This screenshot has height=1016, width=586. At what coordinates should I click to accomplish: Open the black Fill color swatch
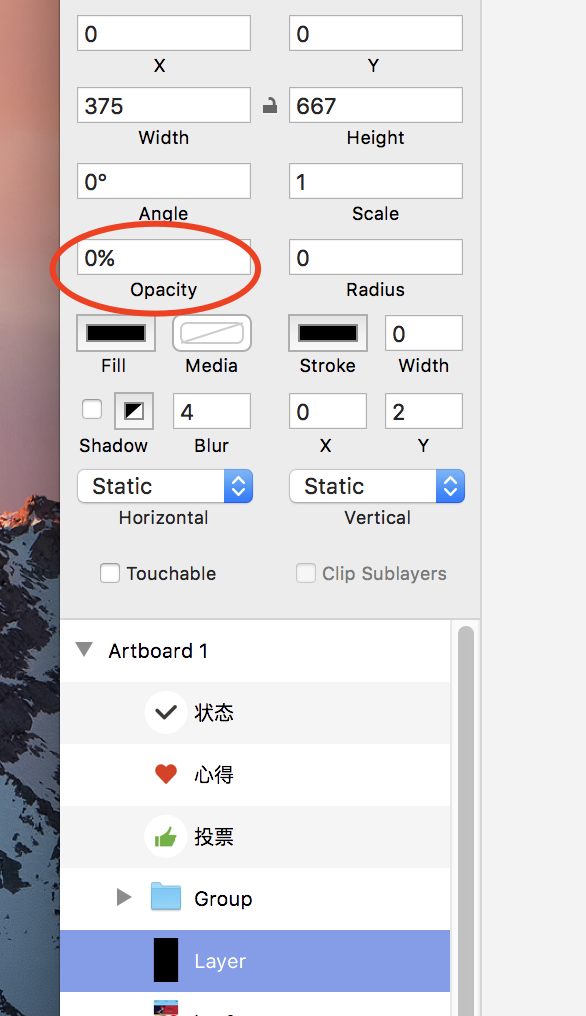(116, 333)
